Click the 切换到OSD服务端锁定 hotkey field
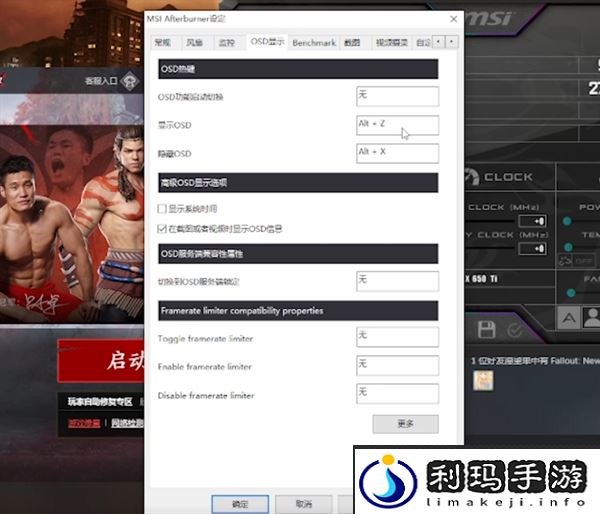The width and height of the screenshot is (600, 514). coord(398,281)
